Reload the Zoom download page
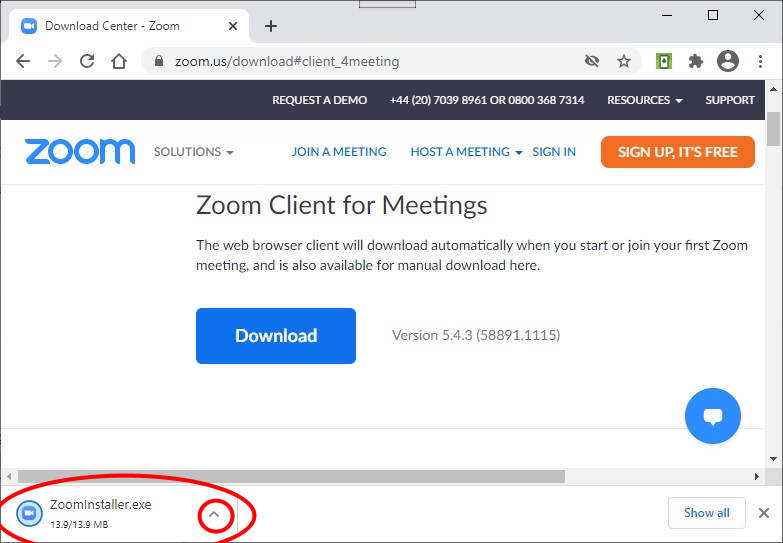 pyautogui.click(x=87, y=61)
